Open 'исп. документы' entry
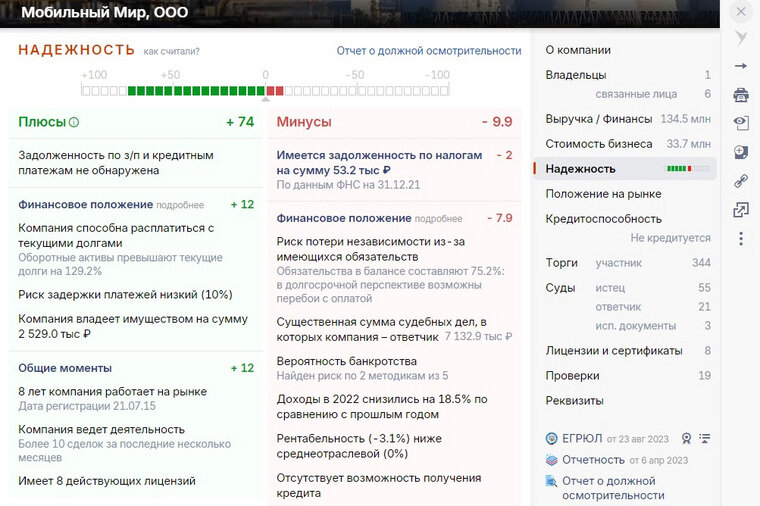Screen dimensions: 760x506 click(635, 326)
